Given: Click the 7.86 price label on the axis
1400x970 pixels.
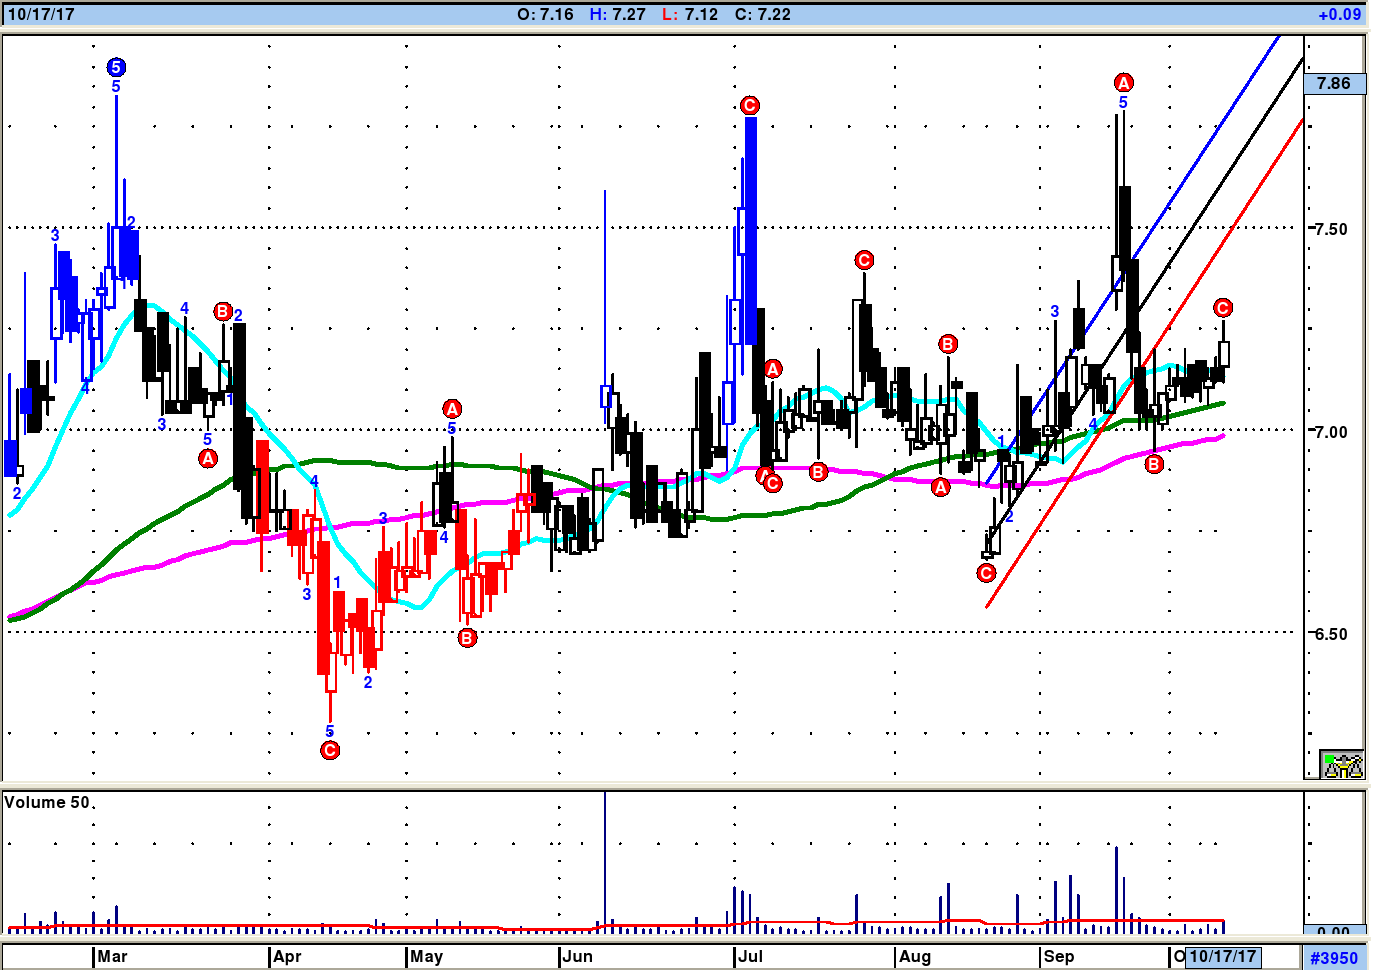Looking at the screenshot, I should point(1334,84).
